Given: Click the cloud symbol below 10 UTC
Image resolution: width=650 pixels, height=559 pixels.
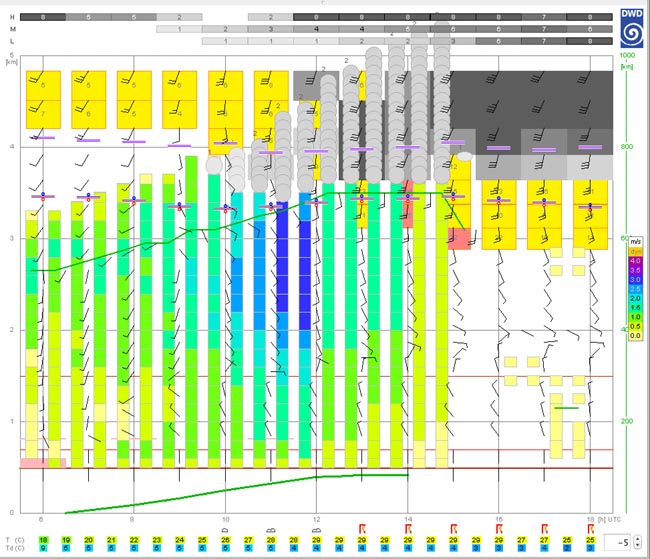Looking at the screenshot, I should 225,530.
